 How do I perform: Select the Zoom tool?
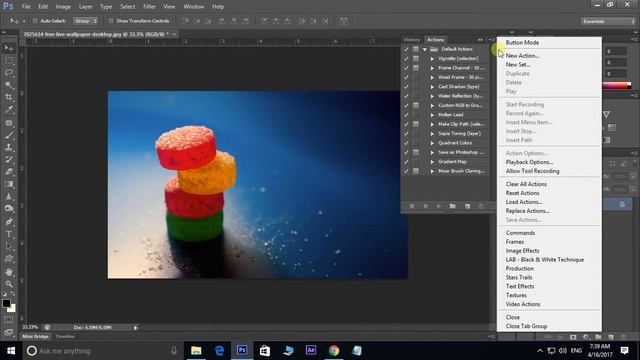[x=9, y=284]
